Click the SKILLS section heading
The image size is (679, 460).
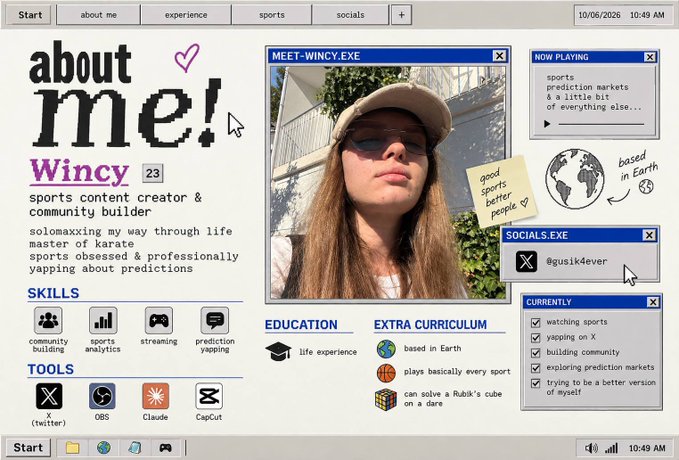[53, 293]
